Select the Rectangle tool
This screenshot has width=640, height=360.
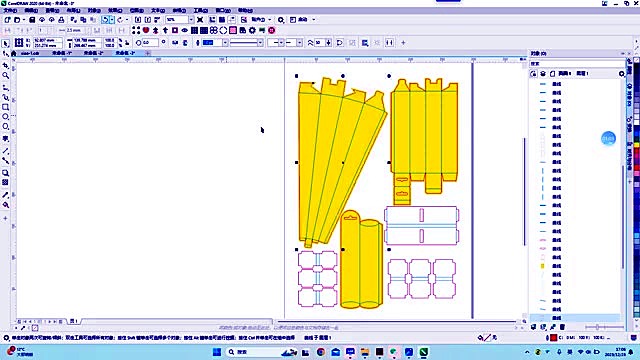coord(5,107)
